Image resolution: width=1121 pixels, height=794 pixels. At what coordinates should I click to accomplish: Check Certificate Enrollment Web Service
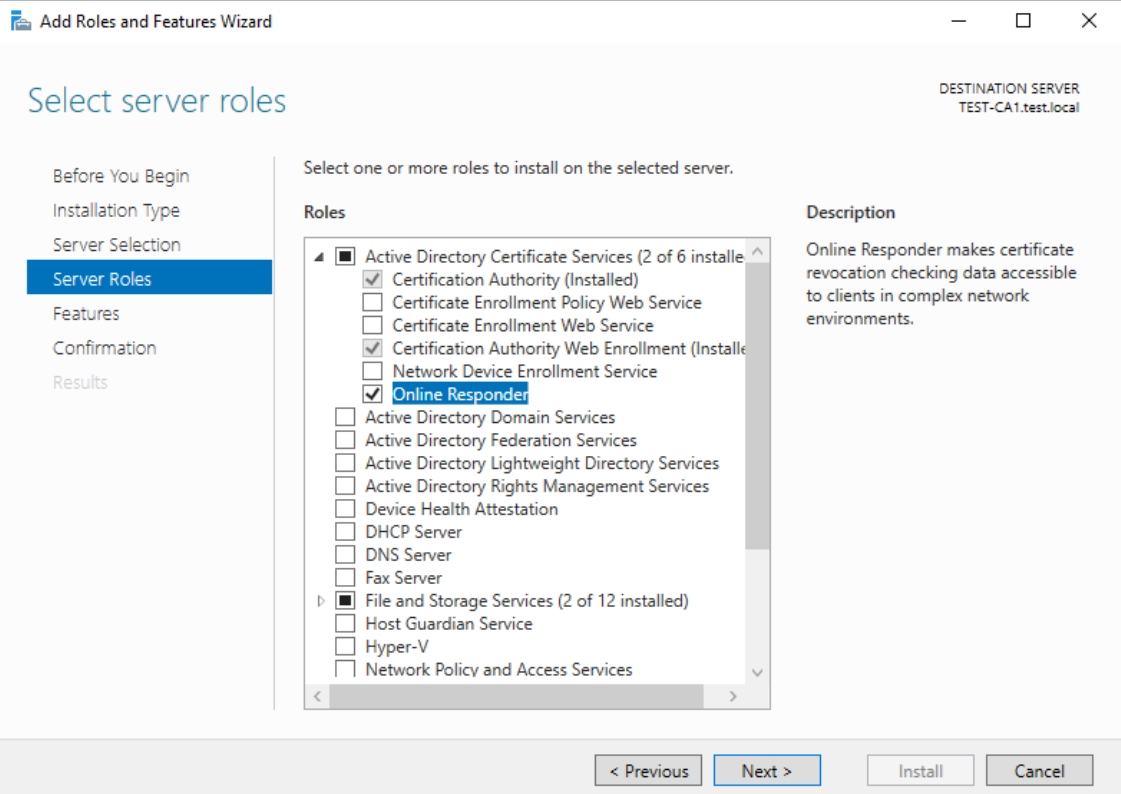coord(372,325)
